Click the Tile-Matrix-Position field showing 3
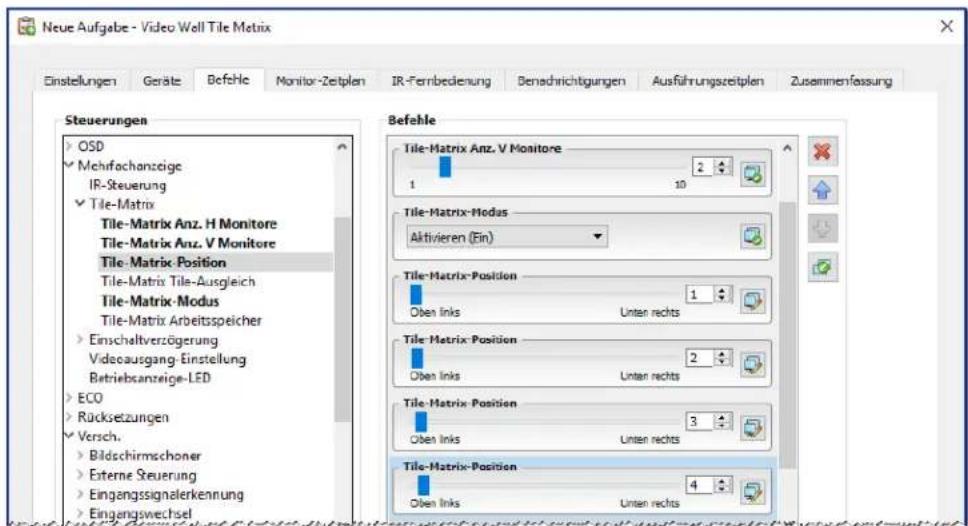 (x=700, y=422)
